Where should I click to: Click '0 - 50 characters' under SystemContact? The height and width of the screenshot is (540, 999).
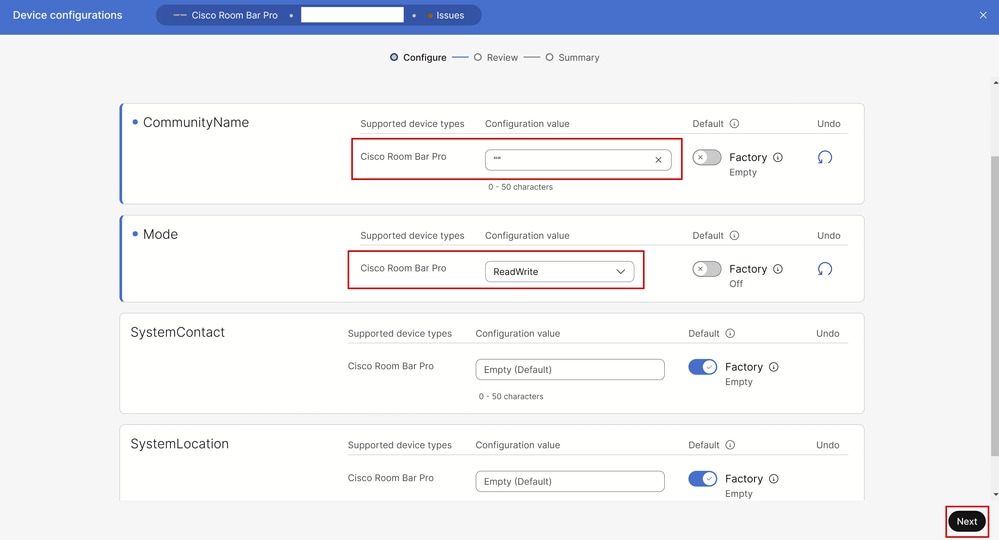pos(511,397)
